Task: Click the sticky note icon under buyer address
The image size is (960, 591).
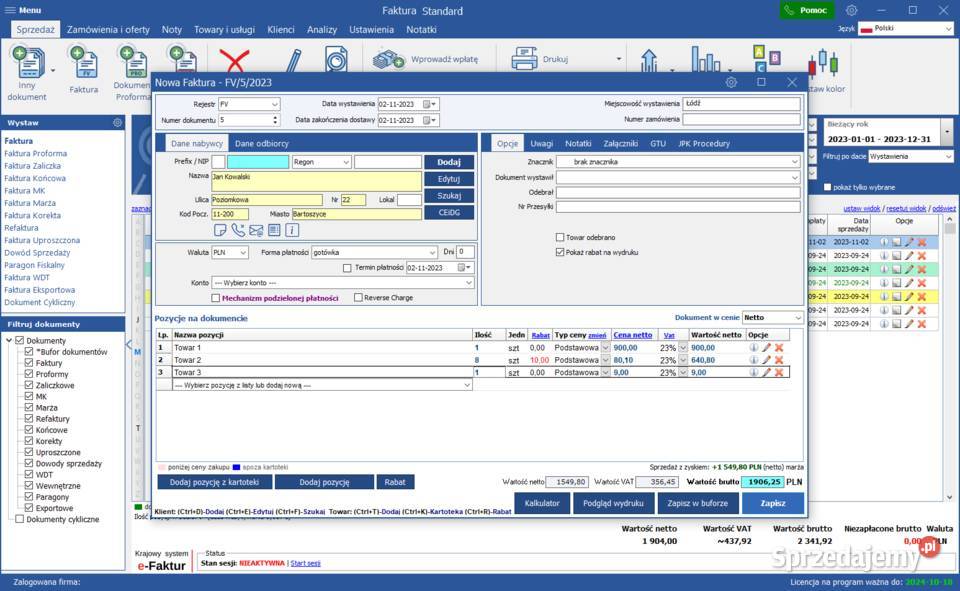Action: pyautogui.click(x=220, y=230)
